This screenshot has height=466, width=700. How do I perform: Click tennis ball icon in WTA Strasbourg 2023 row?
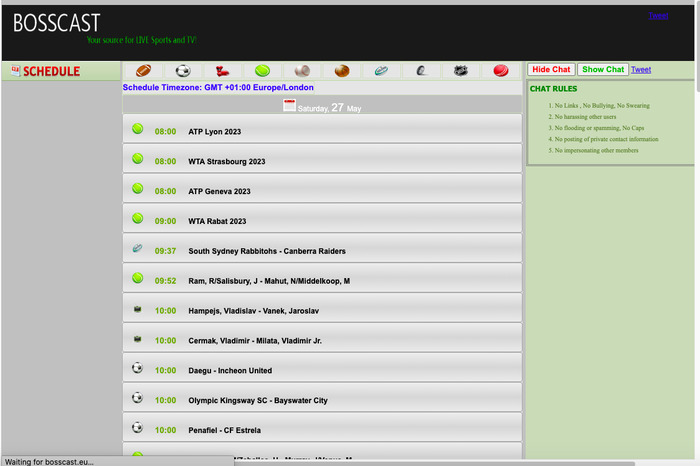(138, 158)
